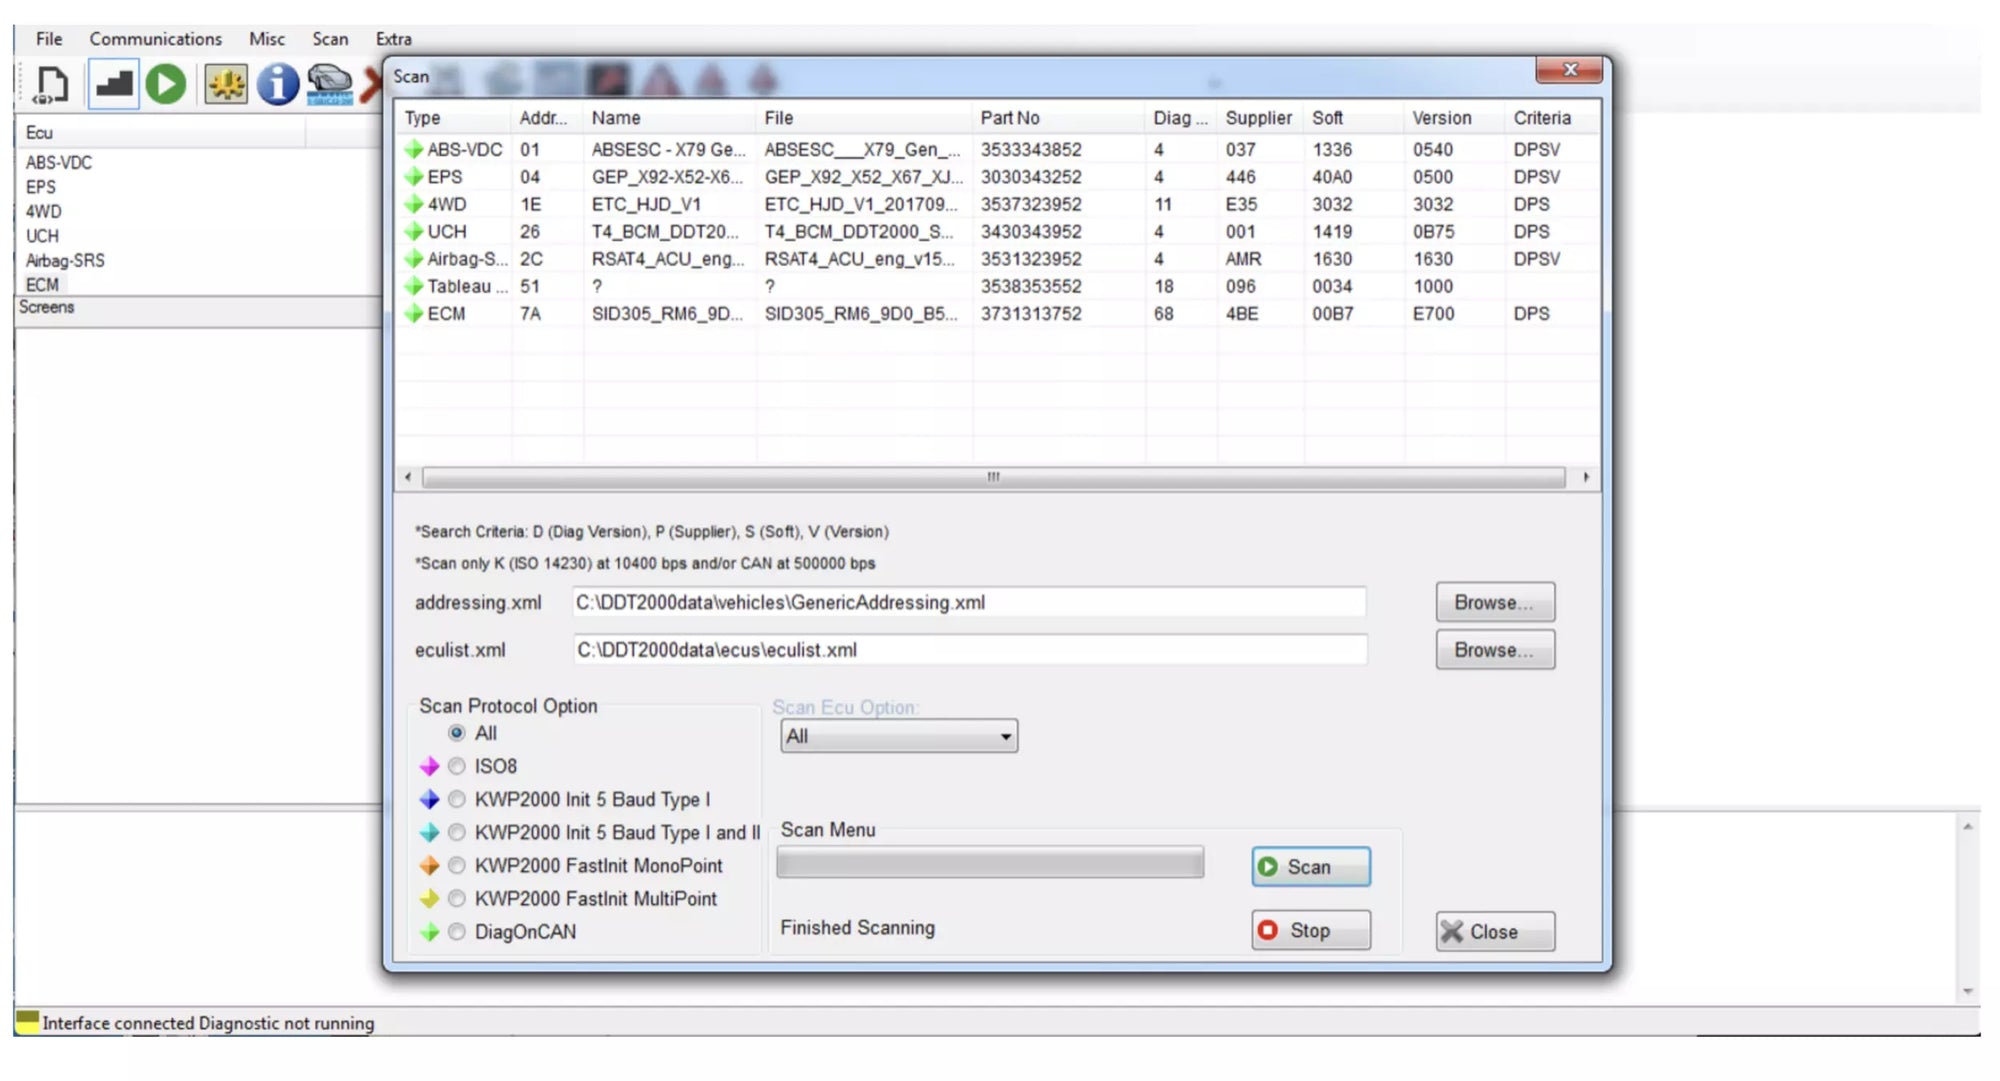Select ECM in the left Ecu list
This screenshot has height=1081, width=2000.
42,285
